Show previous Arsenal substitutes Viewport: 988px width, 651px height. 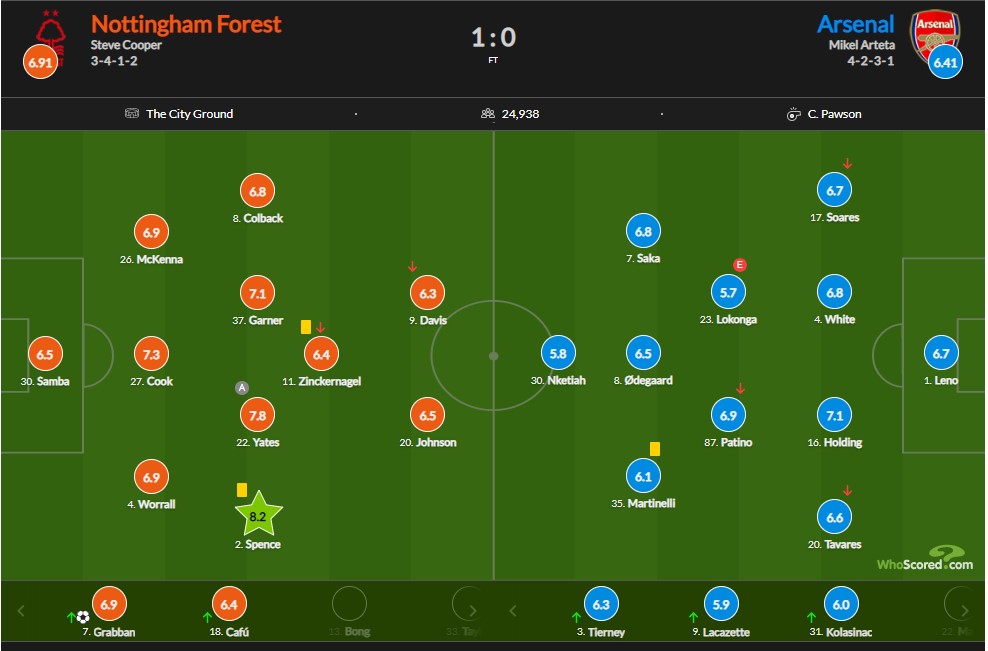[513, 610]
